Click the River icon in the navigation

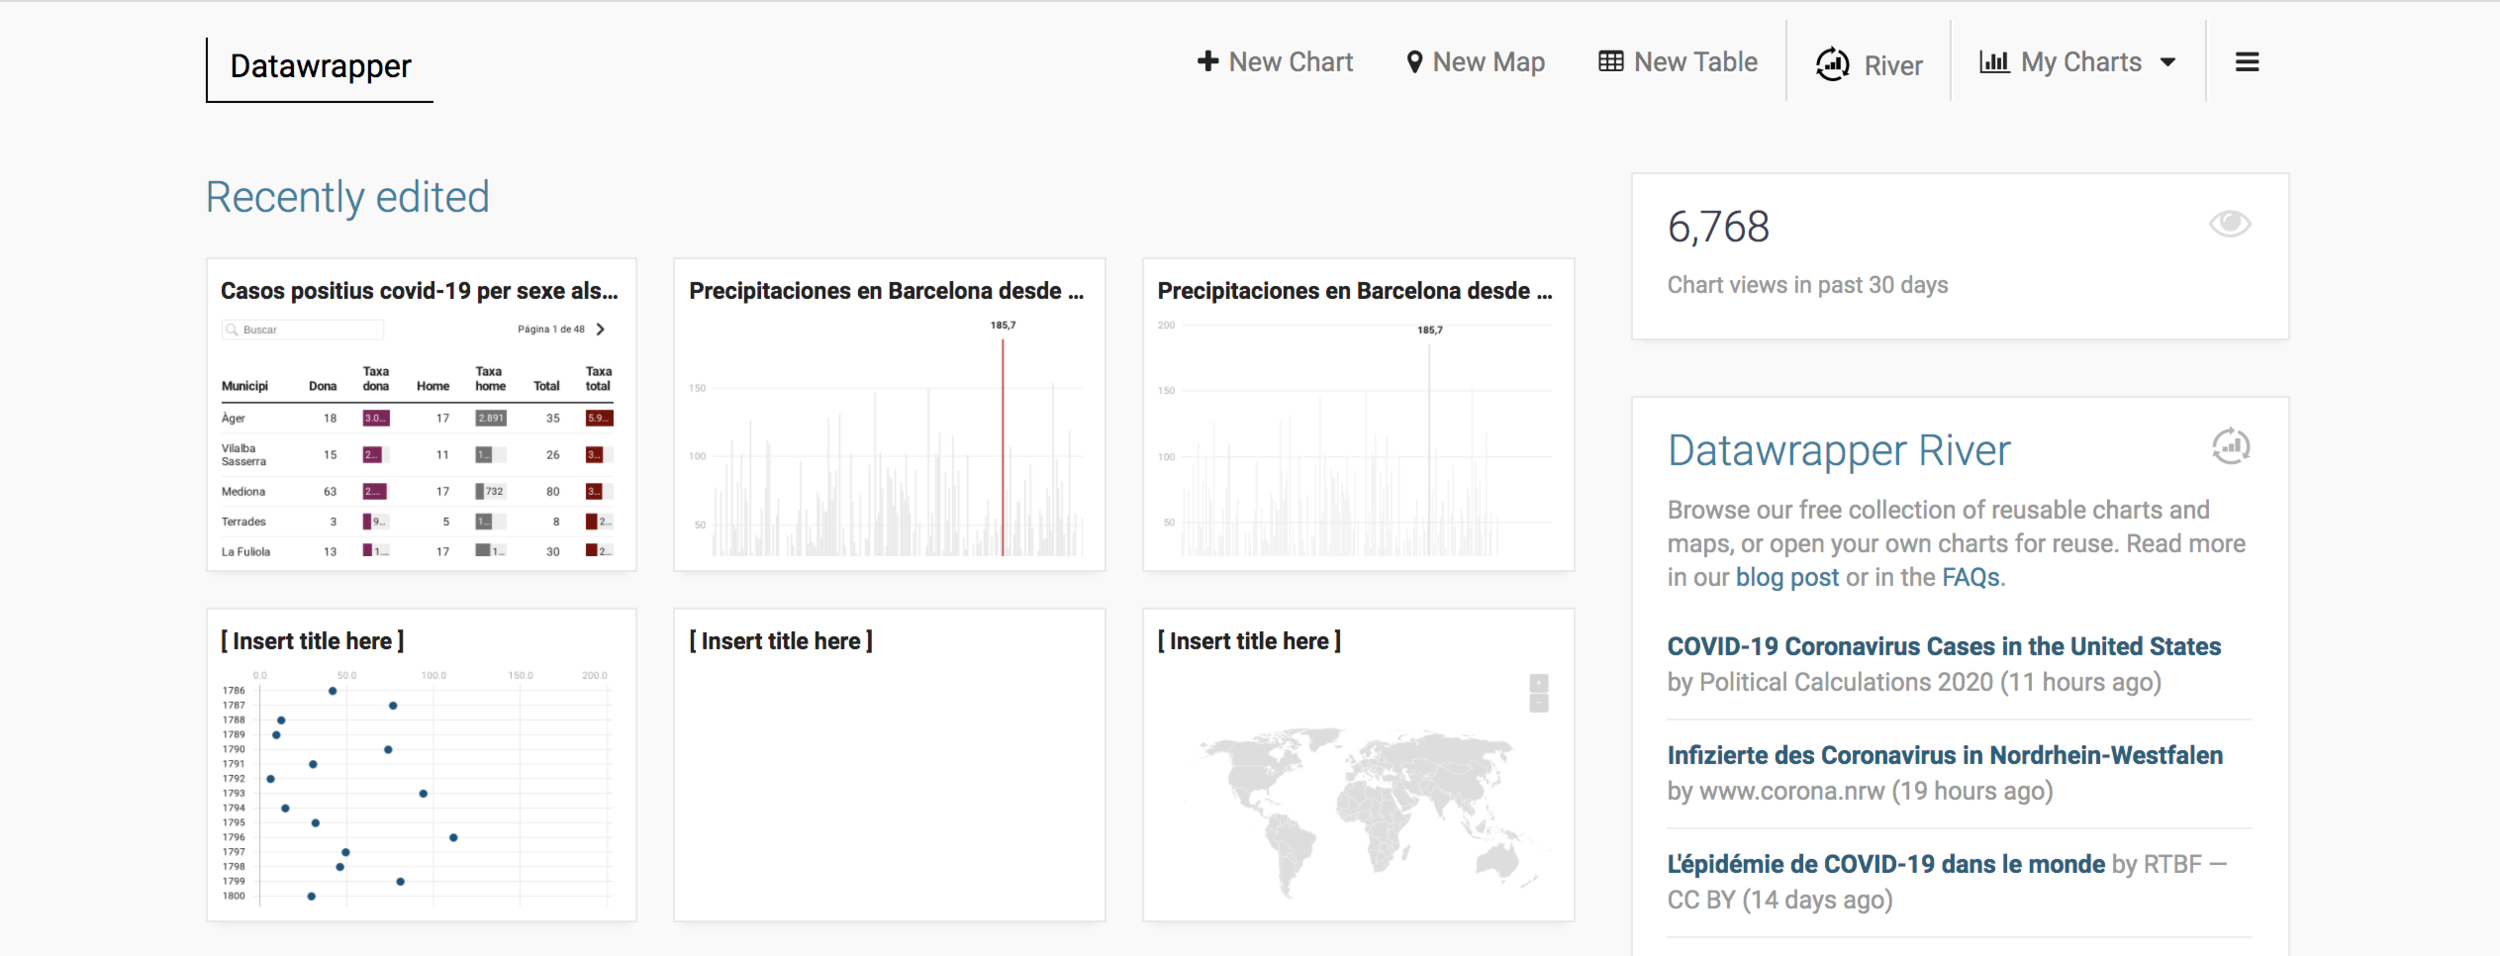pos(1832,64)
